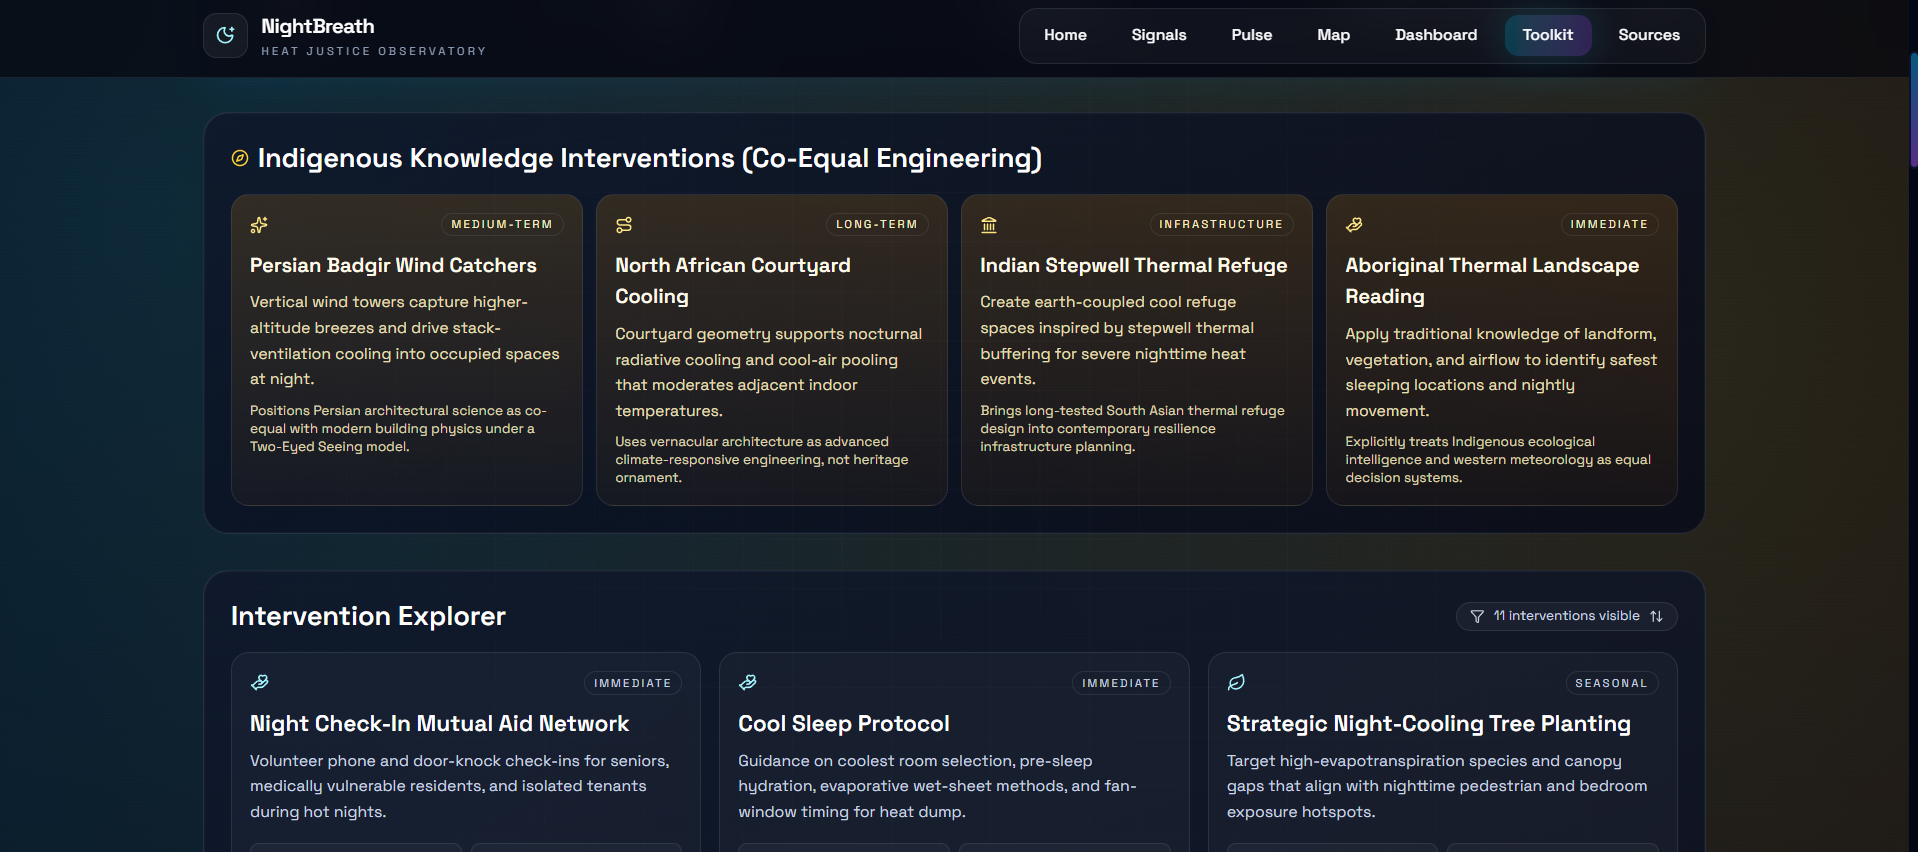The height and width of the screenshot is (852, 1918).
Task: Click 'Vertical wind towers capture' description
Action: coord(405,340)
